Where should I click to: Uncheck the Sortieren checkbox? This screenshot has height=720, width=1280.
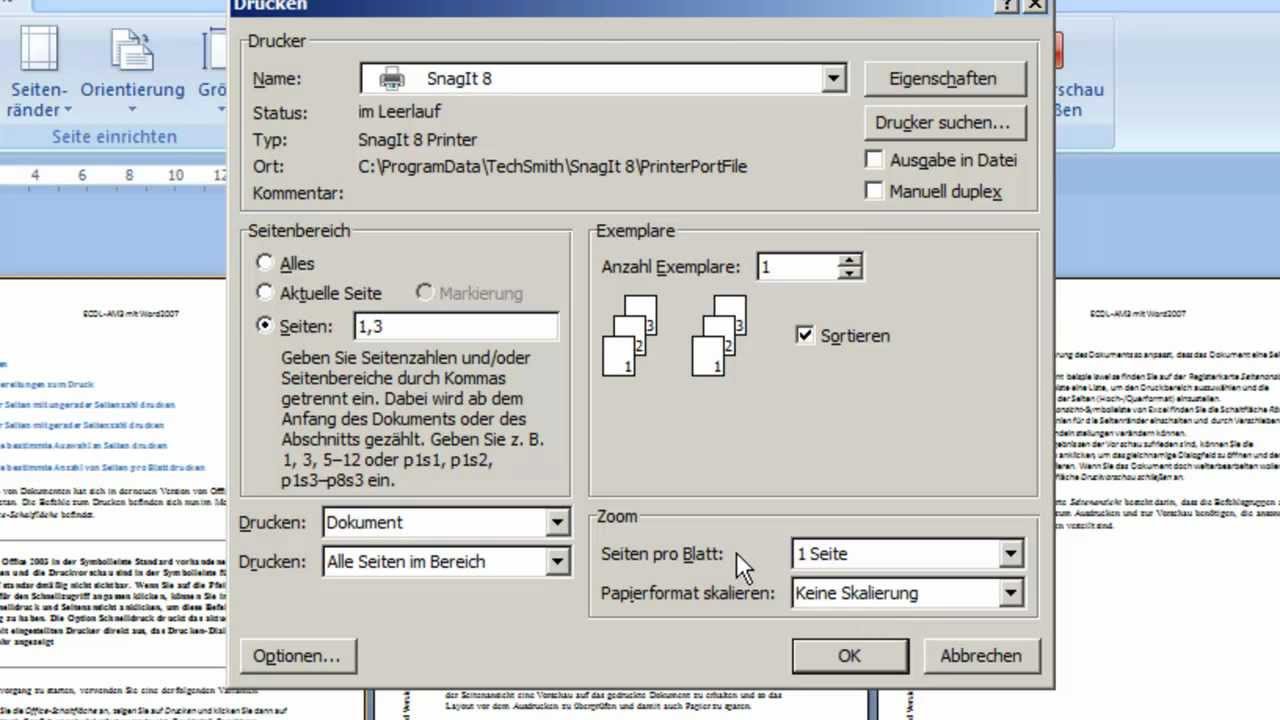(805, 335)
